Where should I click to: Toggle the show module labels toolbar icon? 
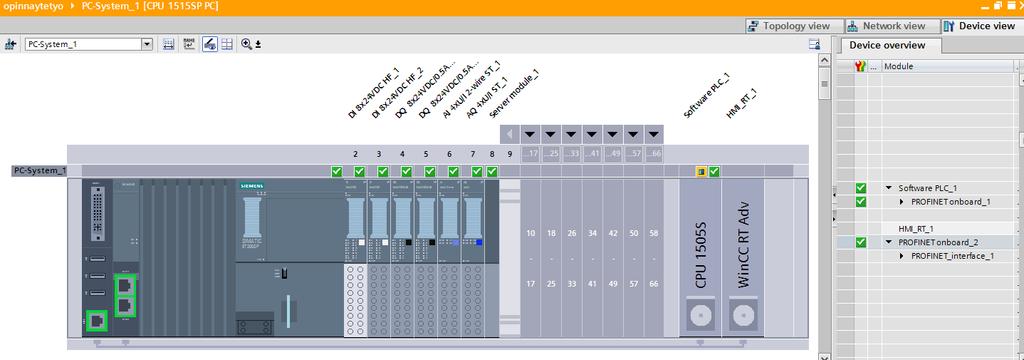(168, 44)
